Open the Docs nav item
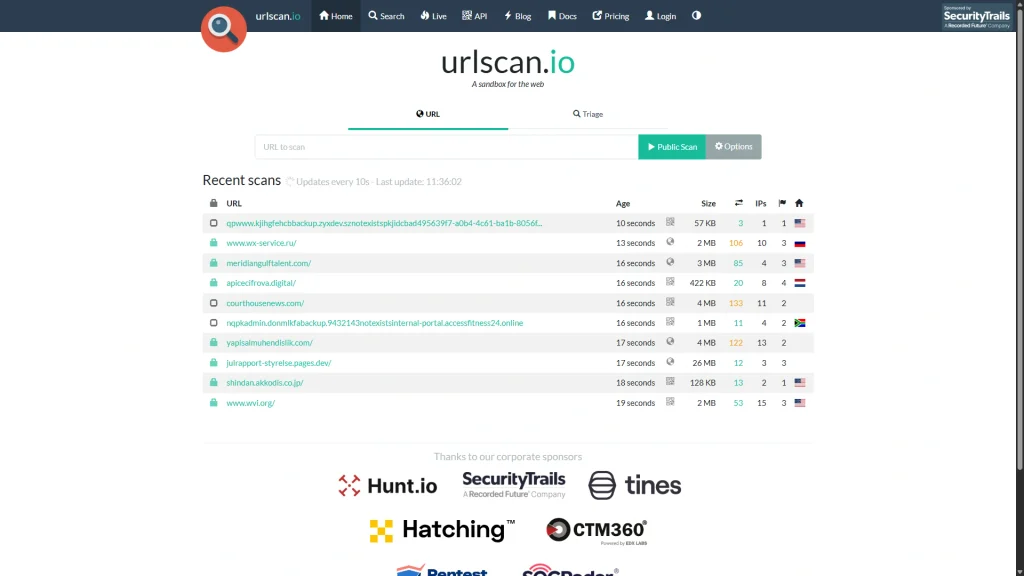1024x576 pixels. click(x=562, y=16)
